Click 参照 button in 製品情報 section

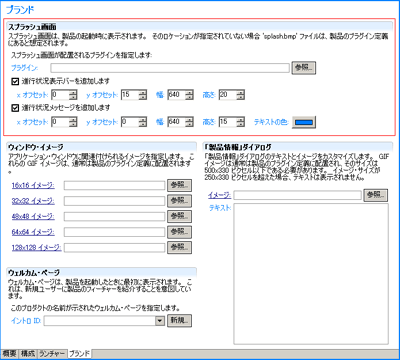[x=376, y=195]
